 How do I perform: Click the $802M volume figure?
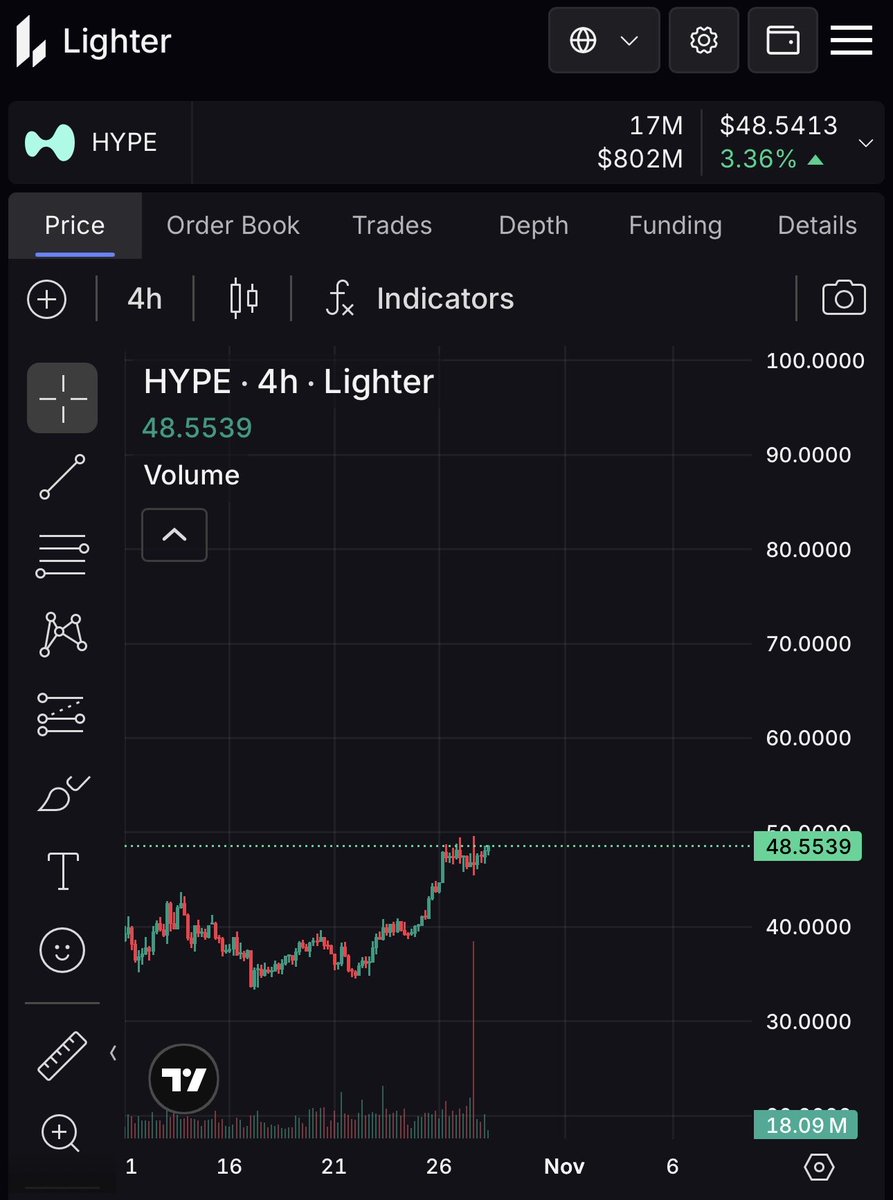(640, 159)
